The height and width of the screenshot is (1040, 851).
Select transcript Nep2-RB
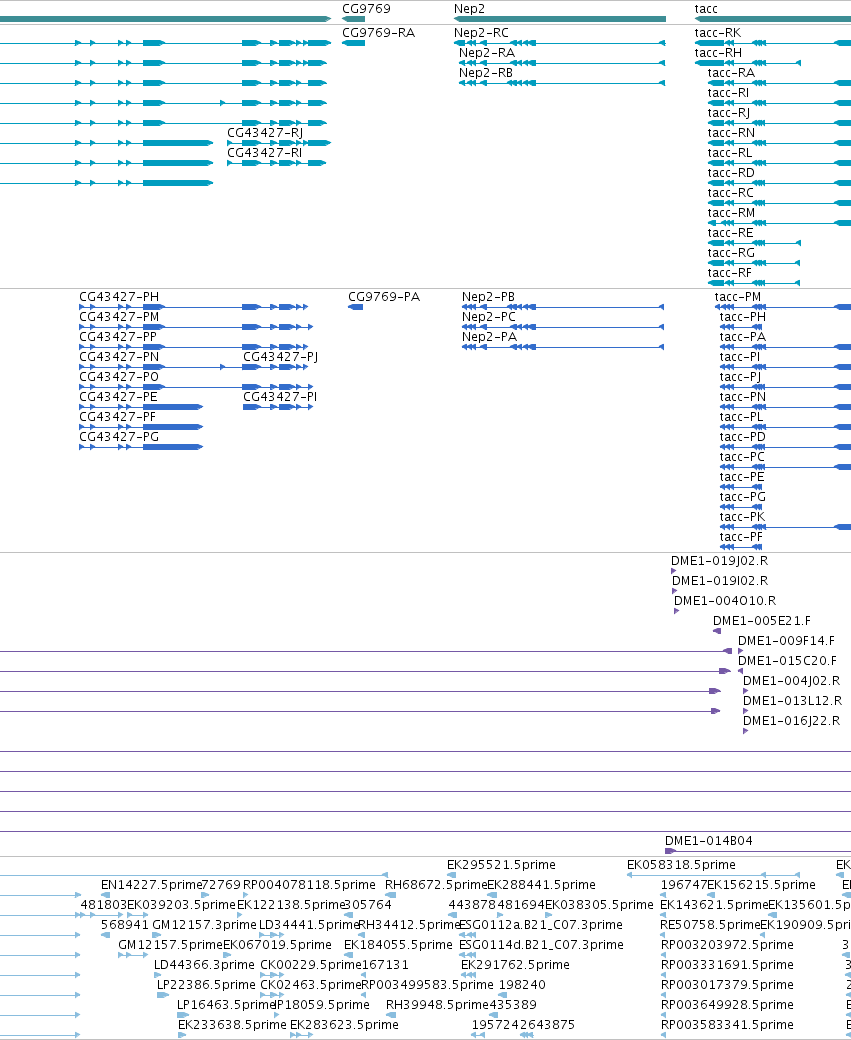486,72
